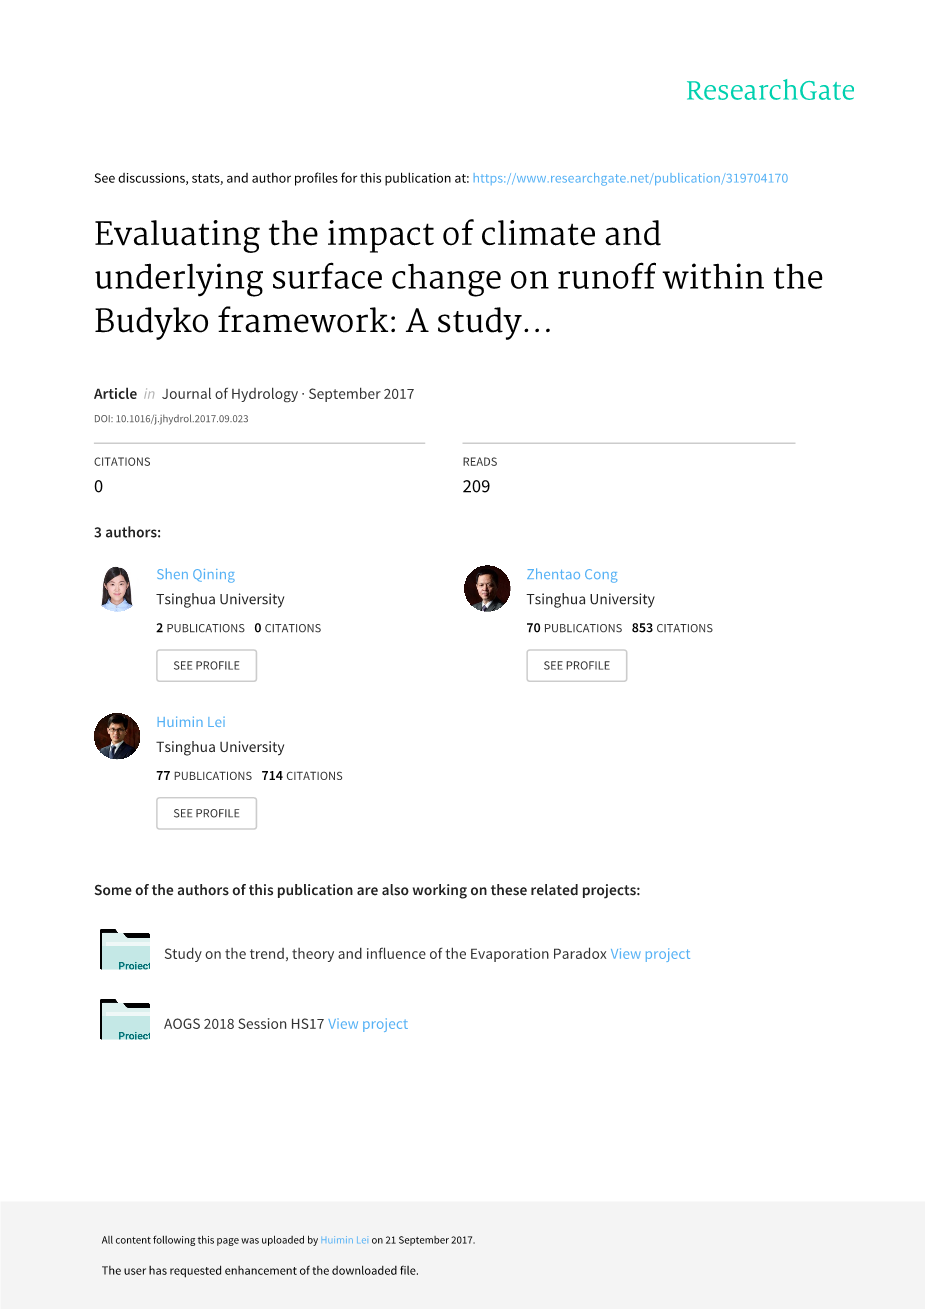Click the Journal of Hydrology name
The height and width of the screenshot is (1309, 925).
pos(230,394)
